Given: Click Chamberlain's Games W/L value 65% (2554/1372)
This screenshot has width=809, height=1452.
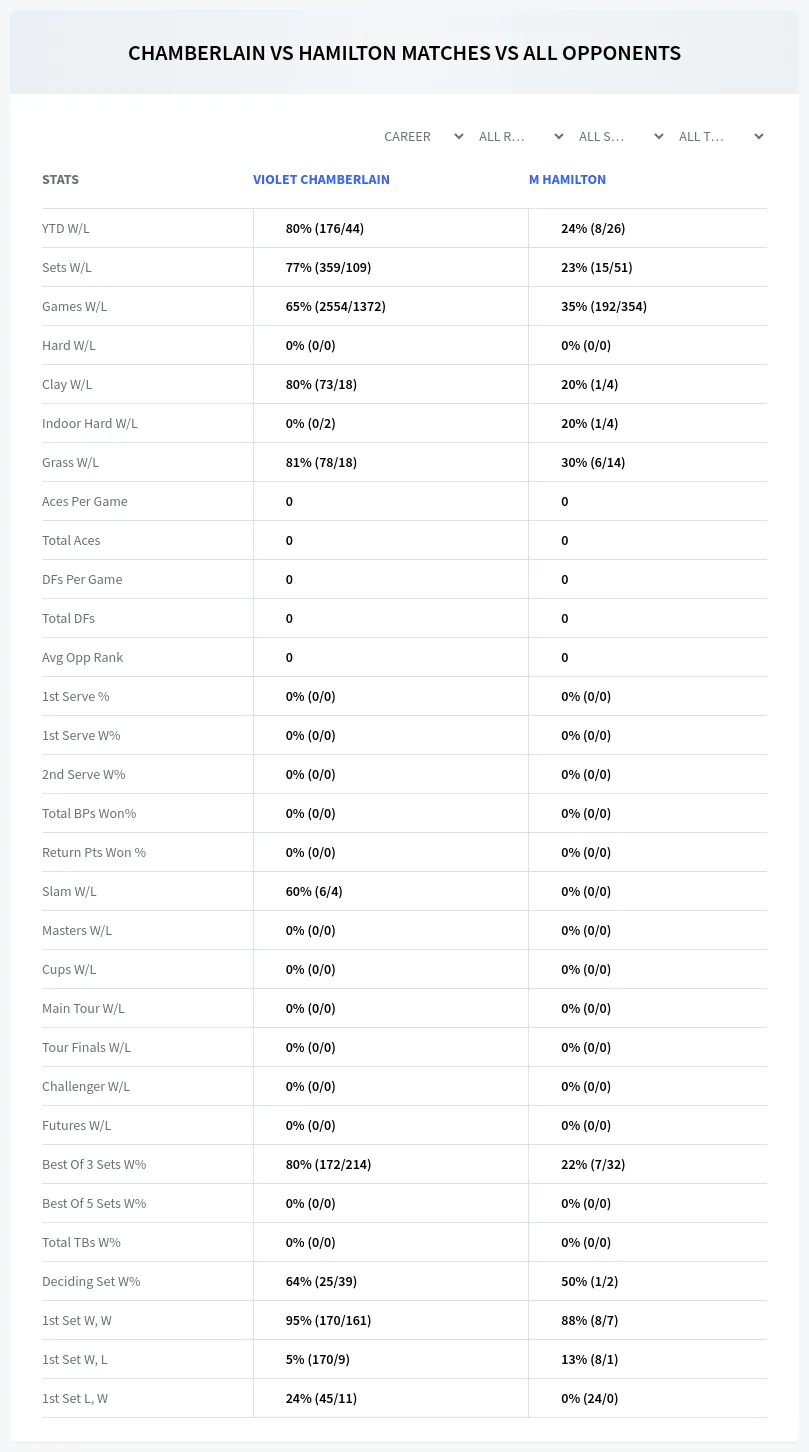Looking at the screenshot, I should pyautogui.click(x=336, y=306).
